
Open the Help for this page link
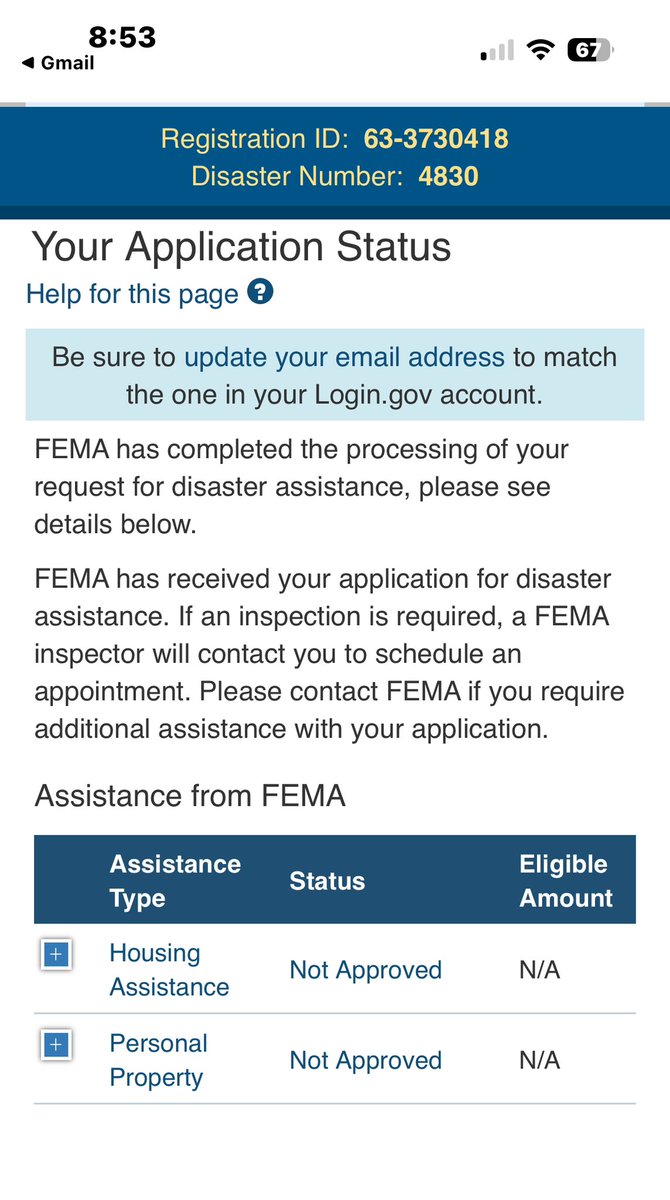click(x=132, y=294)
